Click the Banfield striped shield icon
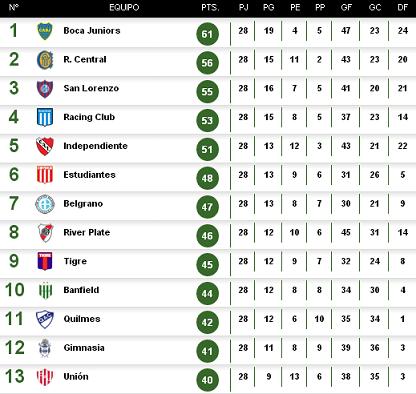The image size is (416, 394). (45, 291)
